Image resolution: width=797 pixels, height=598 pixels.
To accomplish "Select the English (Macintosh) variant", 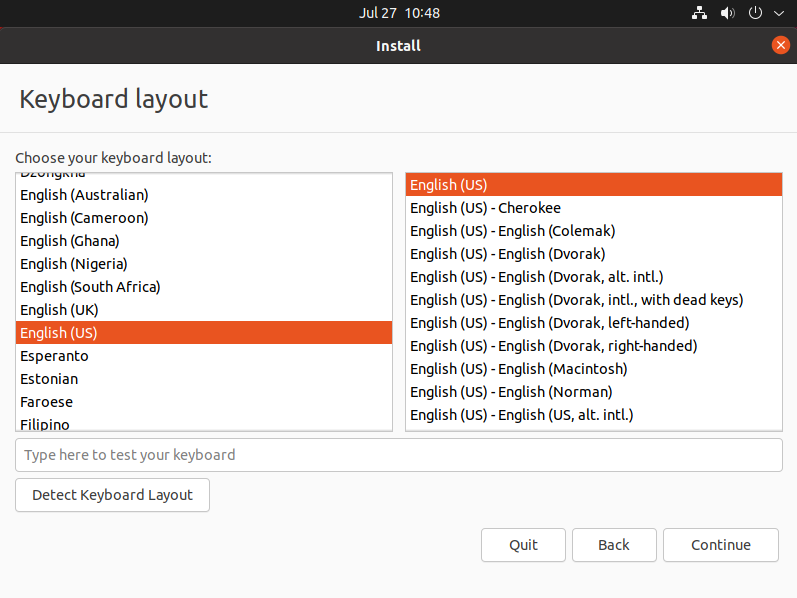I will [594, 369].
